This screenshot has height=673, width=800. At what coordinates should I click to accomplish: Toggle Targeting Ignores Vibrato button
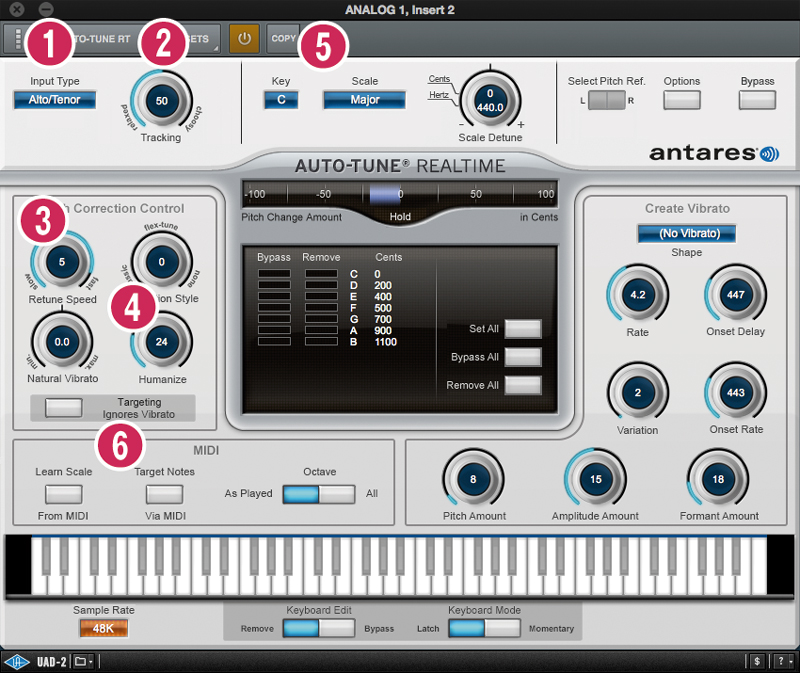[x=64, y=408]
